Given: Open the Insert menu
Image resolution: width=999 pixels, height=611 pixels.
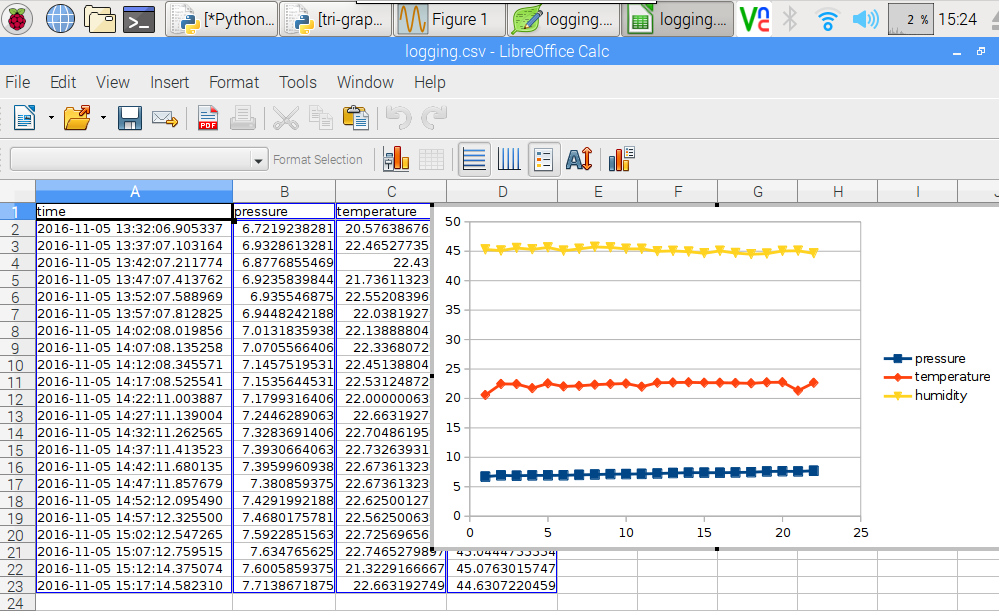Looking at the screenshot, I should tap(169, 83).
